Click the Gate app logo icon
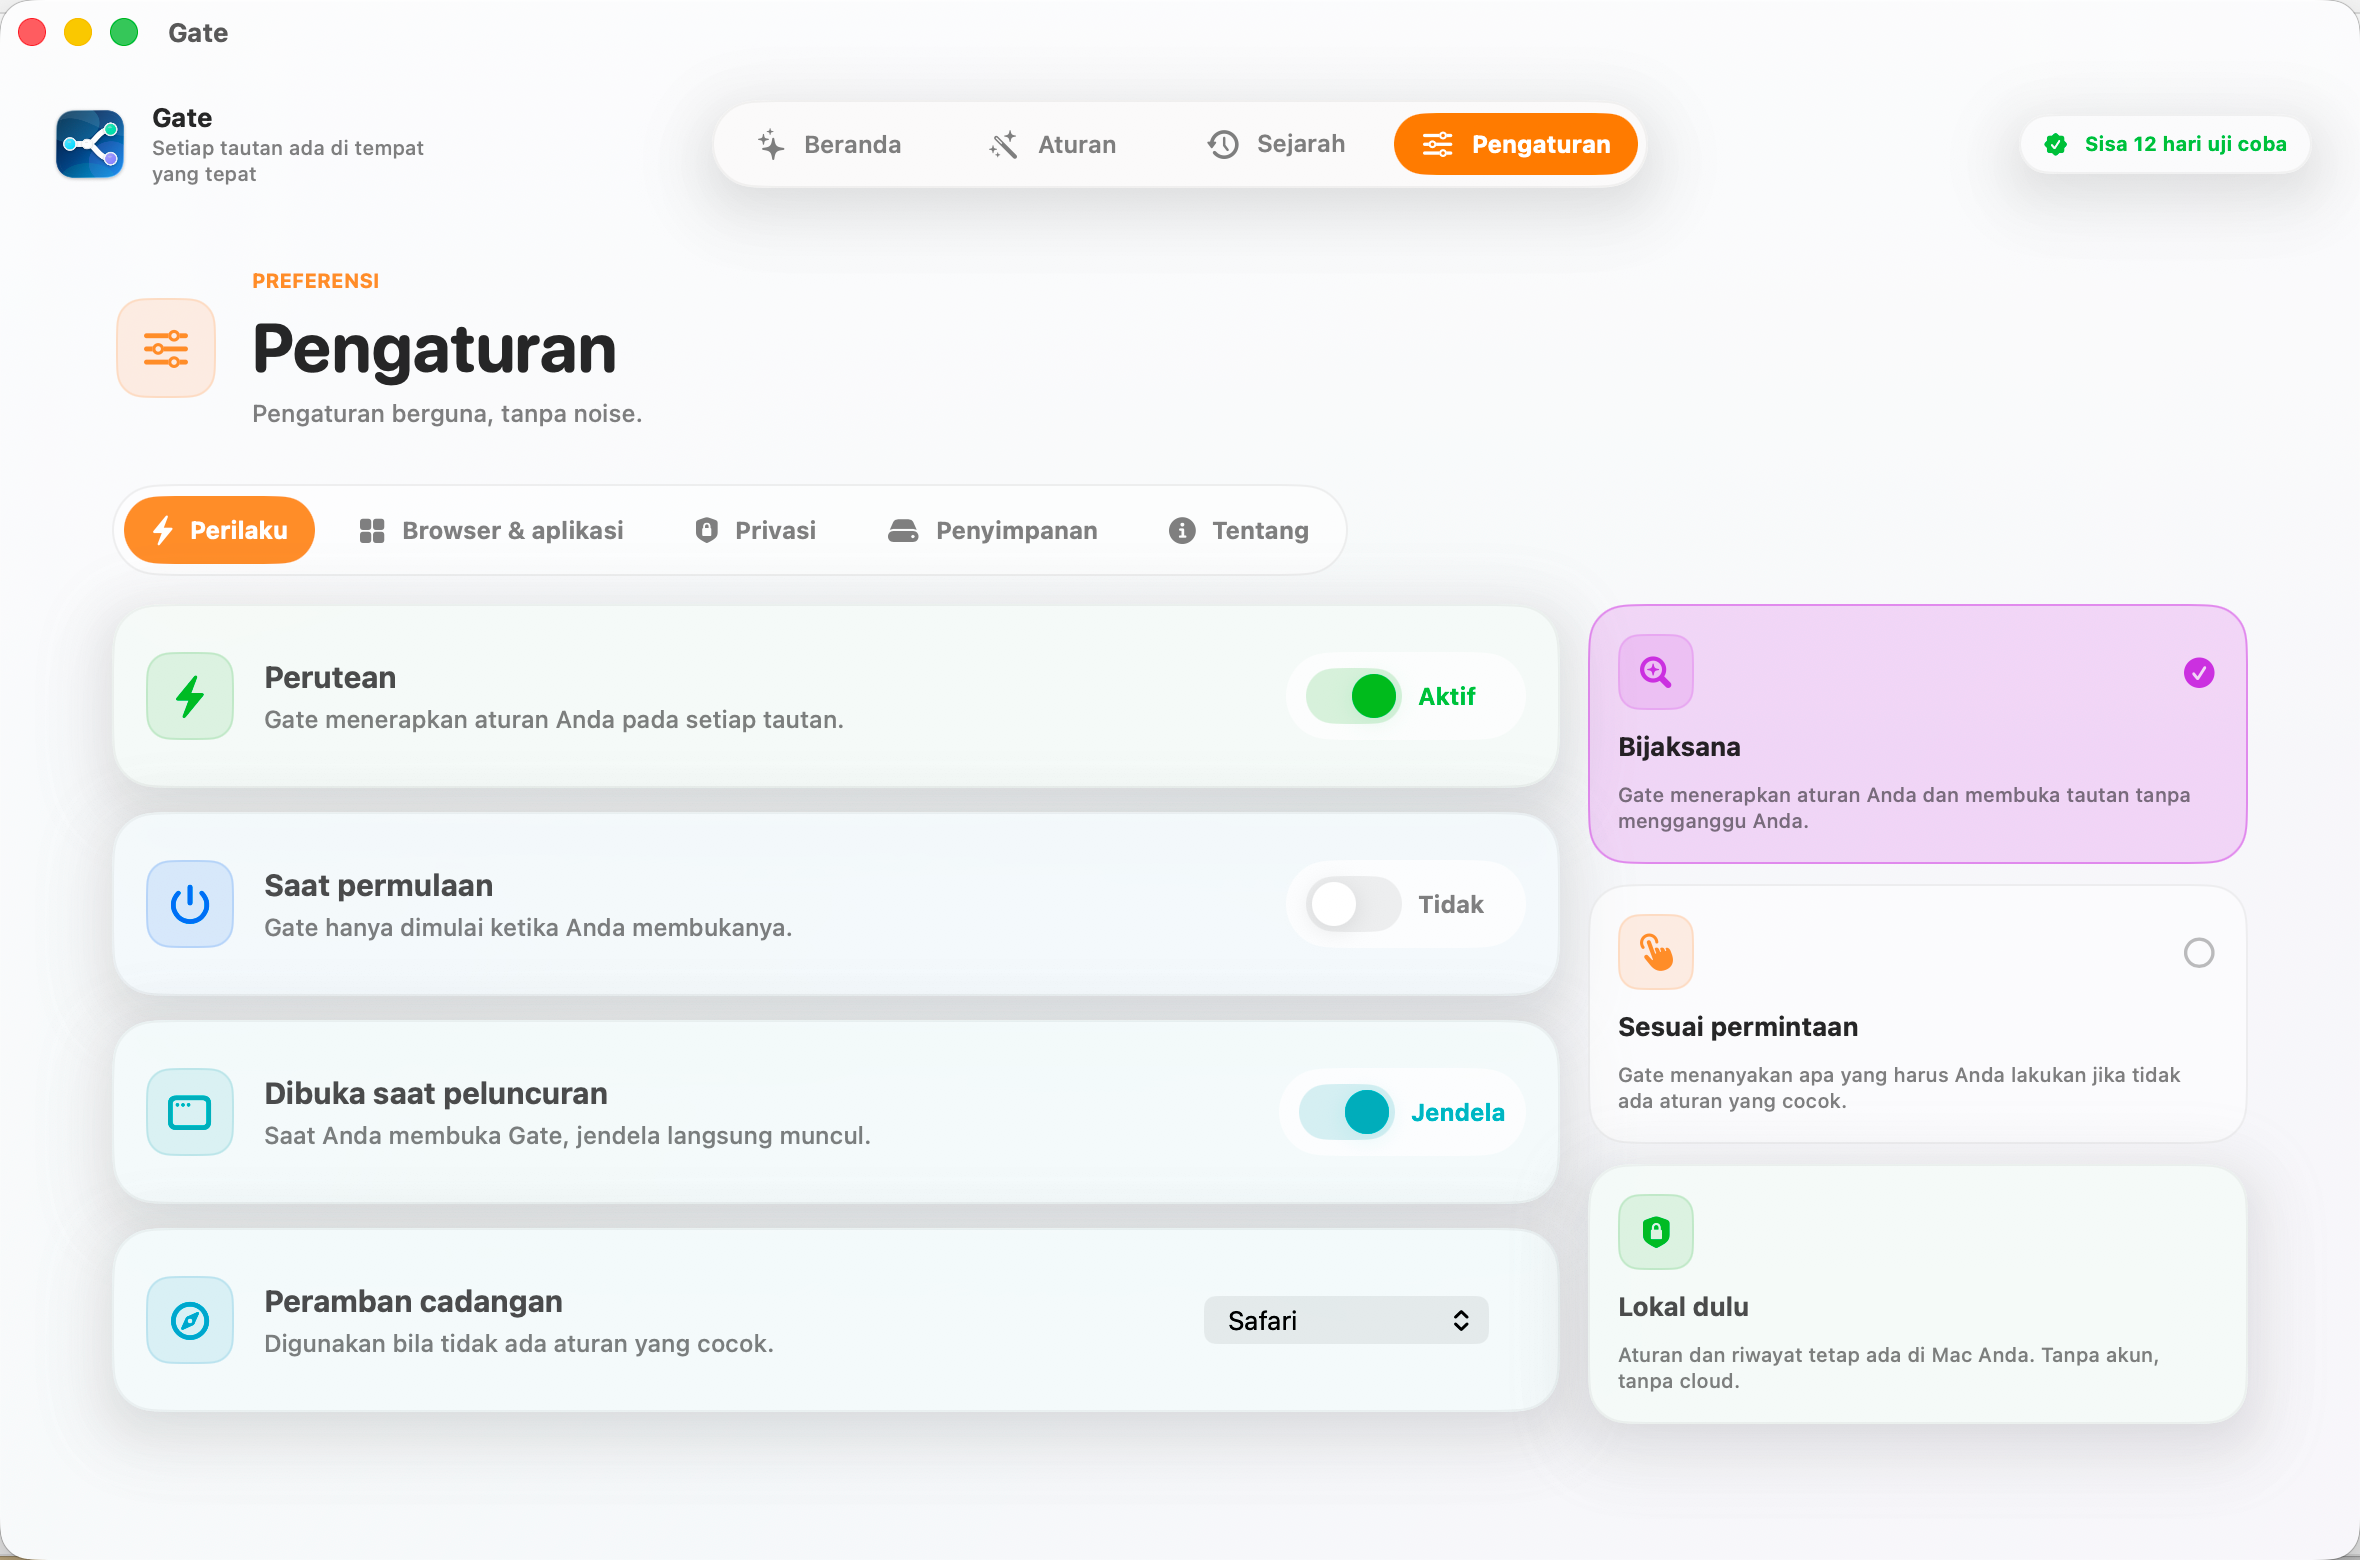Screen dimensions: 2360x1560 point(90,144)
